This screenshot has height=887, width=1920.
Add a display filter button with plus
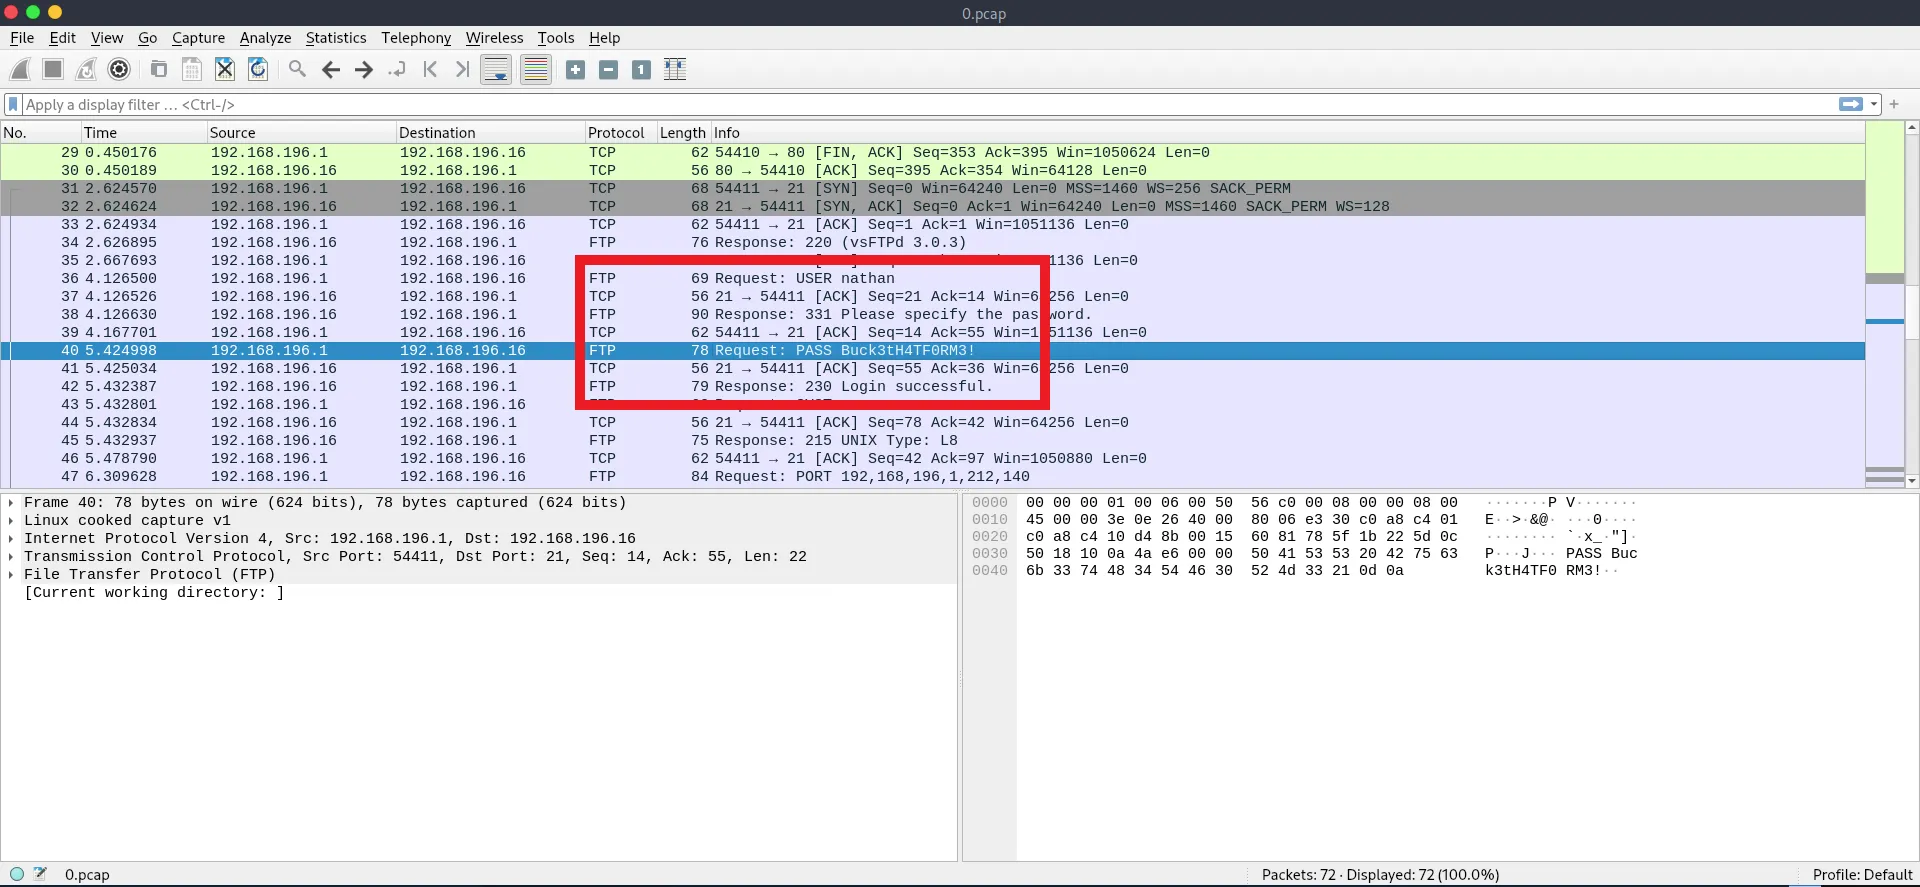pos(1894,104)
